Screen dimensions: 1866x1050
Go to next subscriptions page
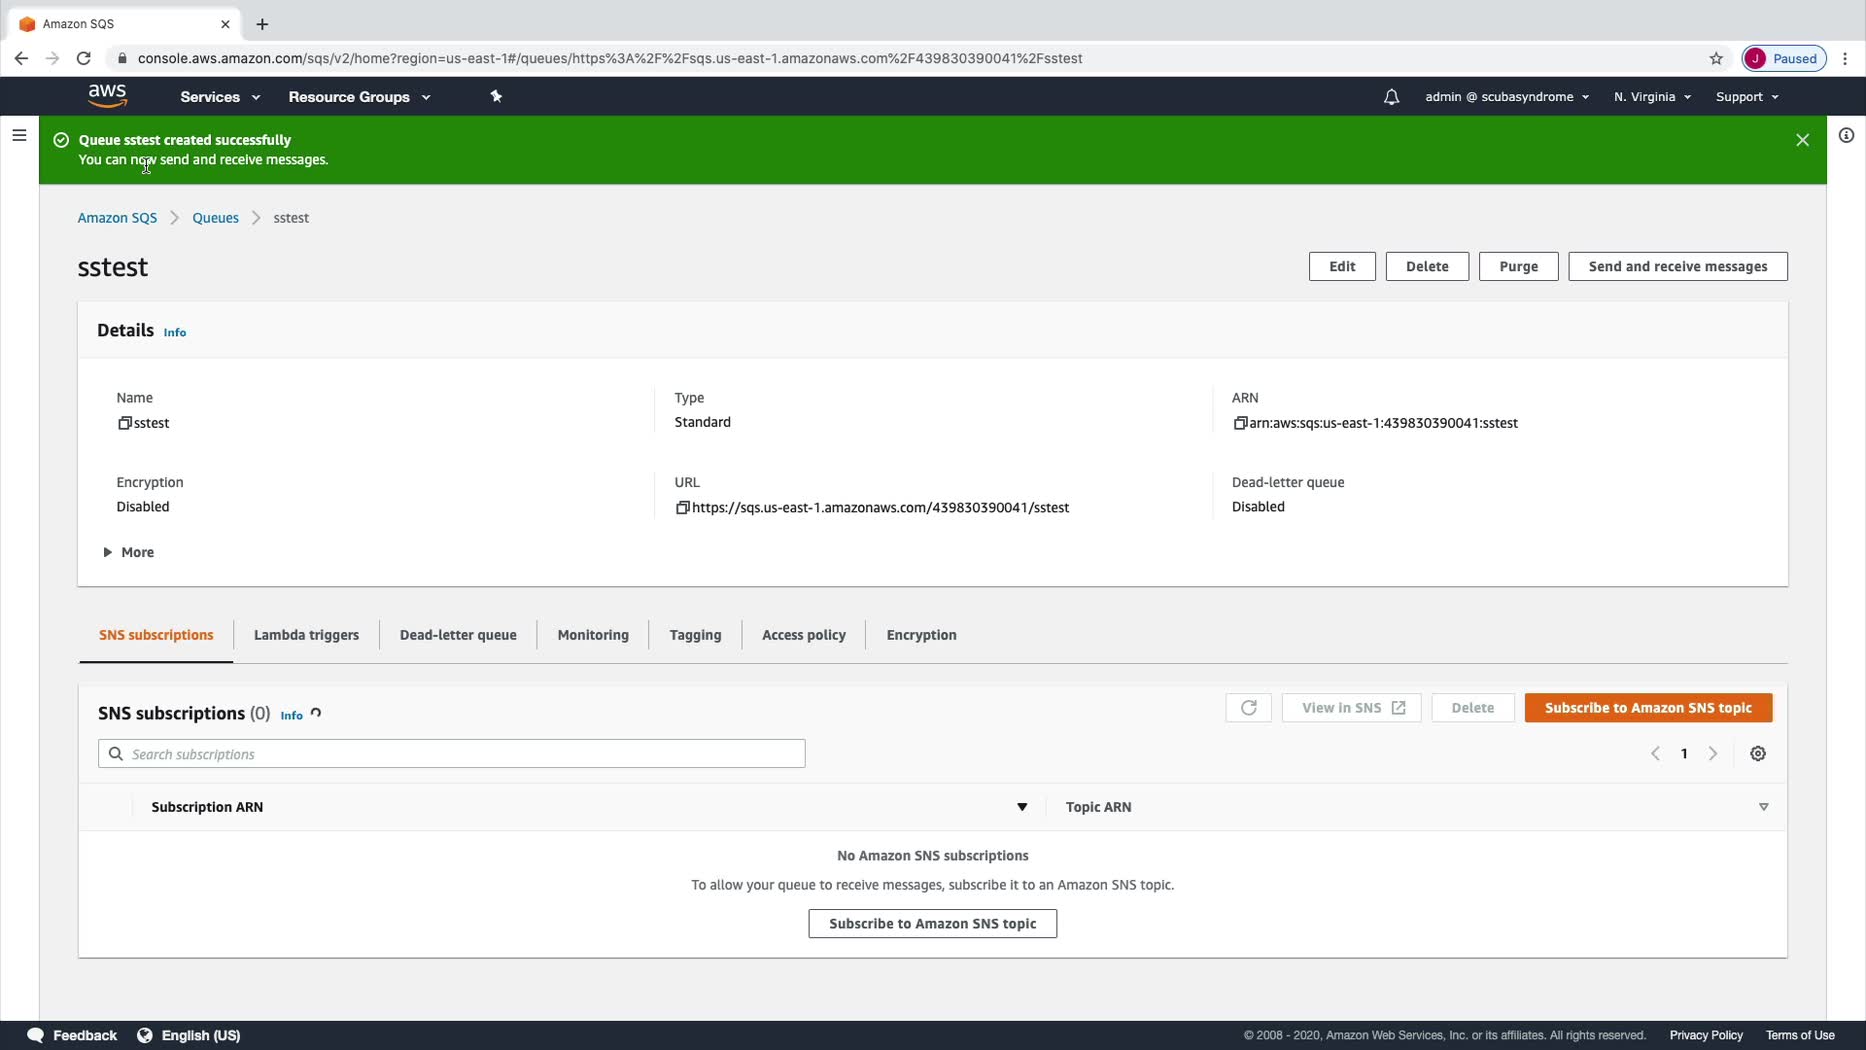click(x=1712, y=754)
